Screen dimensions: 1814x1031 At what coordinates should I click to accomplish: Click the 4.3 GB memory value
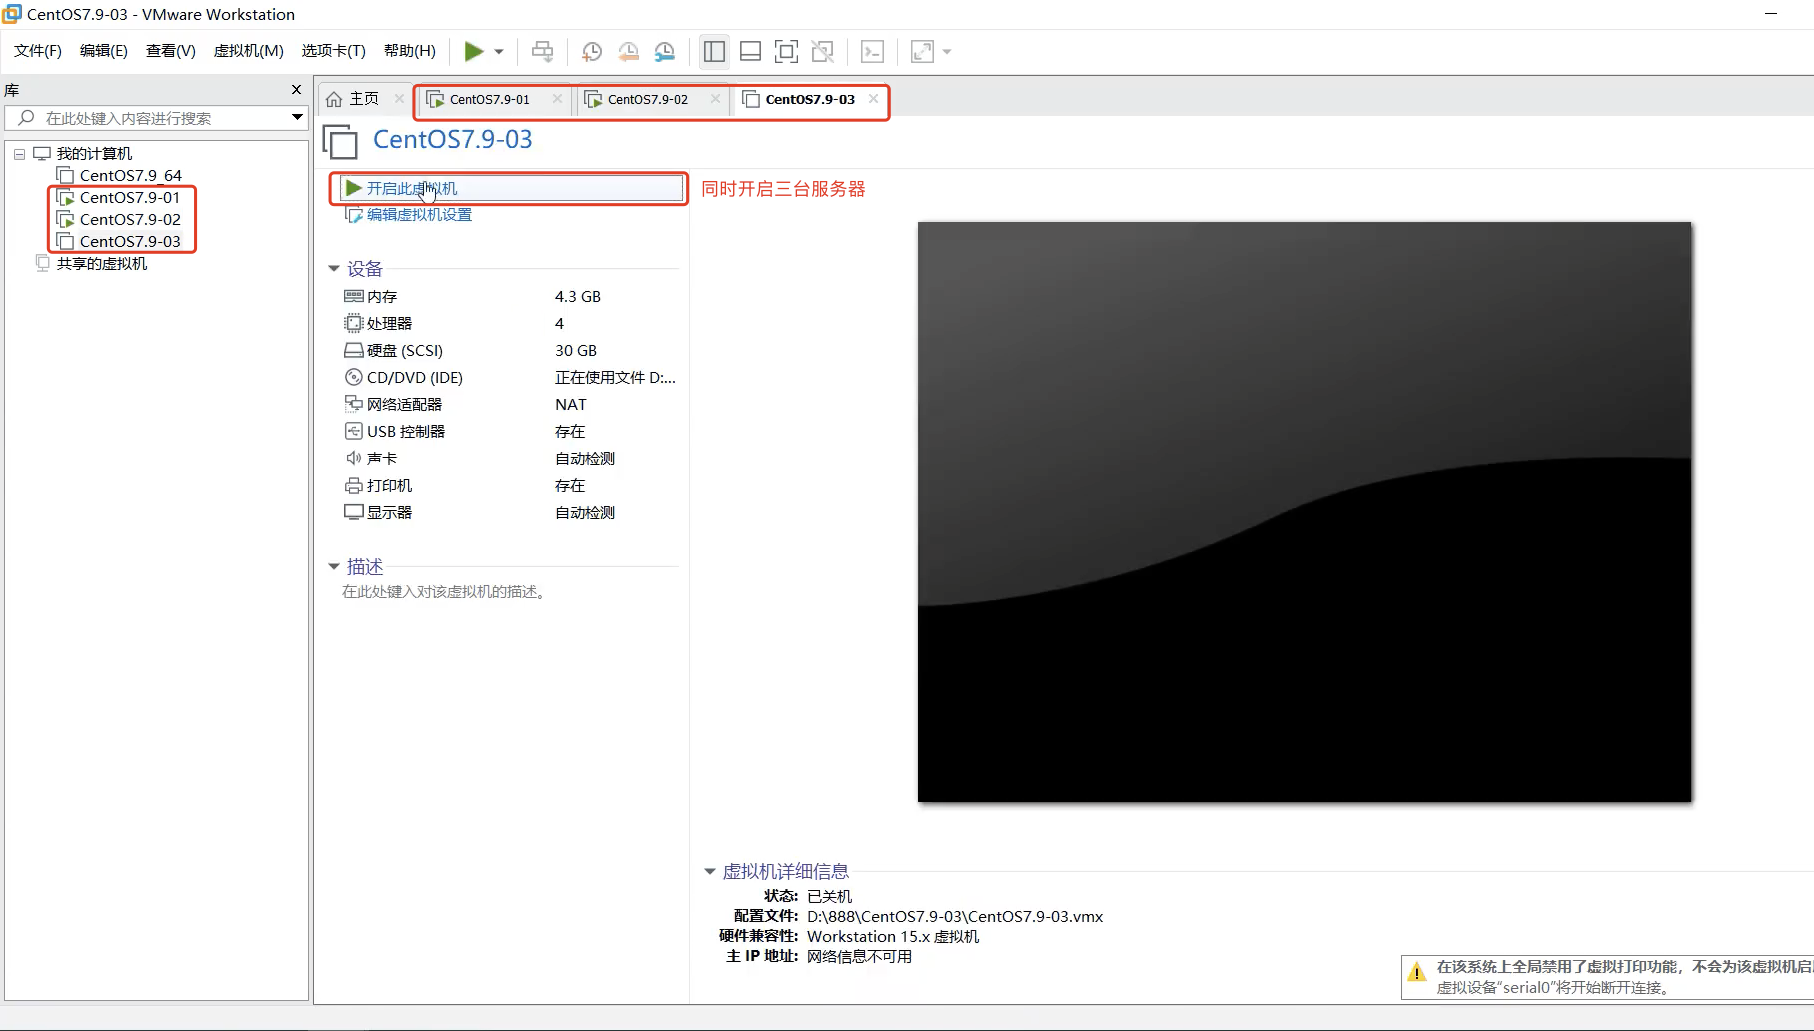(578, 296)
